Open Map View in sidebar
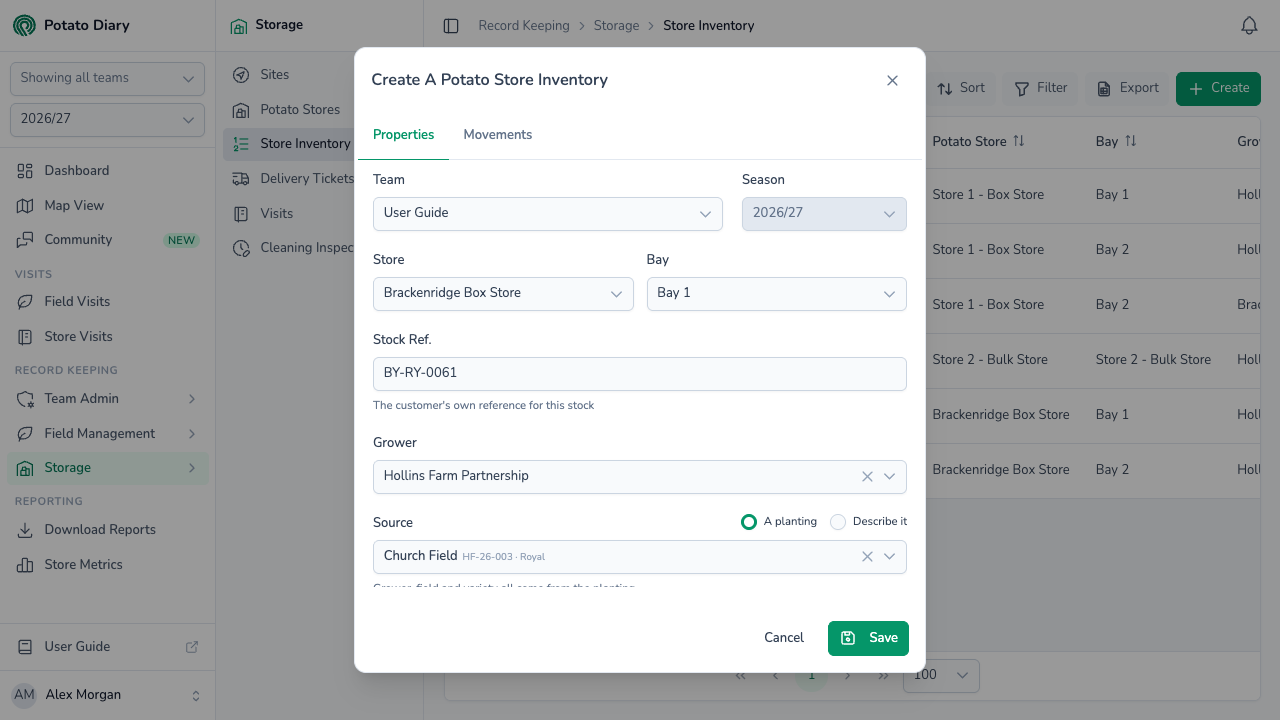Viewport: 1280px width, 720px height. [x=108, y=205]
